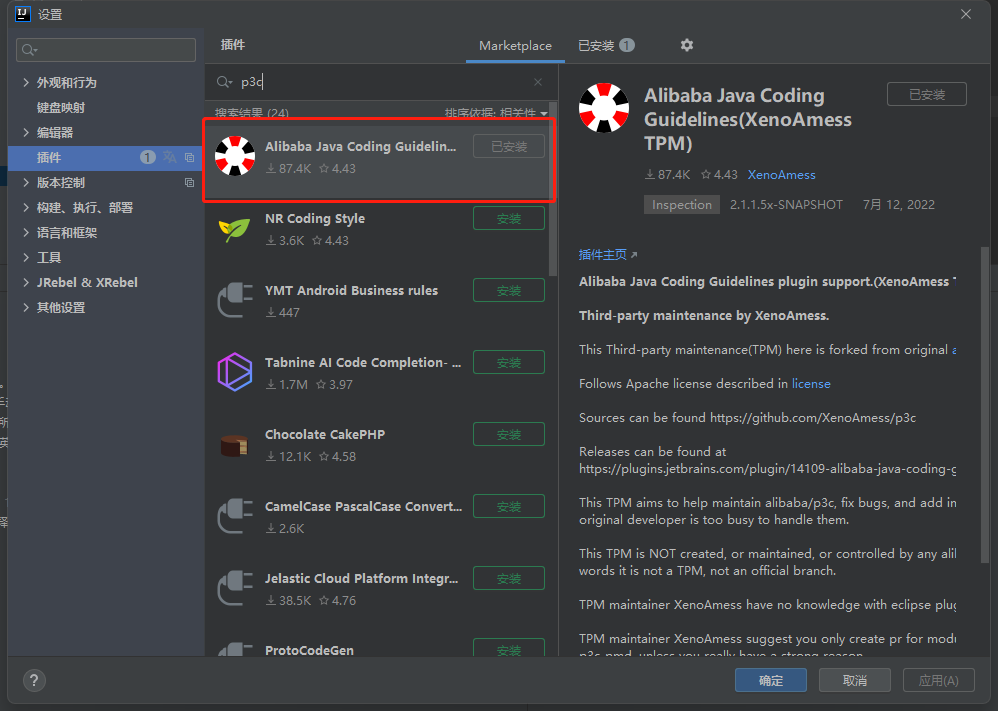Install YMT Android Business rules plugin
The height and width of the screenshot is (711, 998).
[509, 290]
